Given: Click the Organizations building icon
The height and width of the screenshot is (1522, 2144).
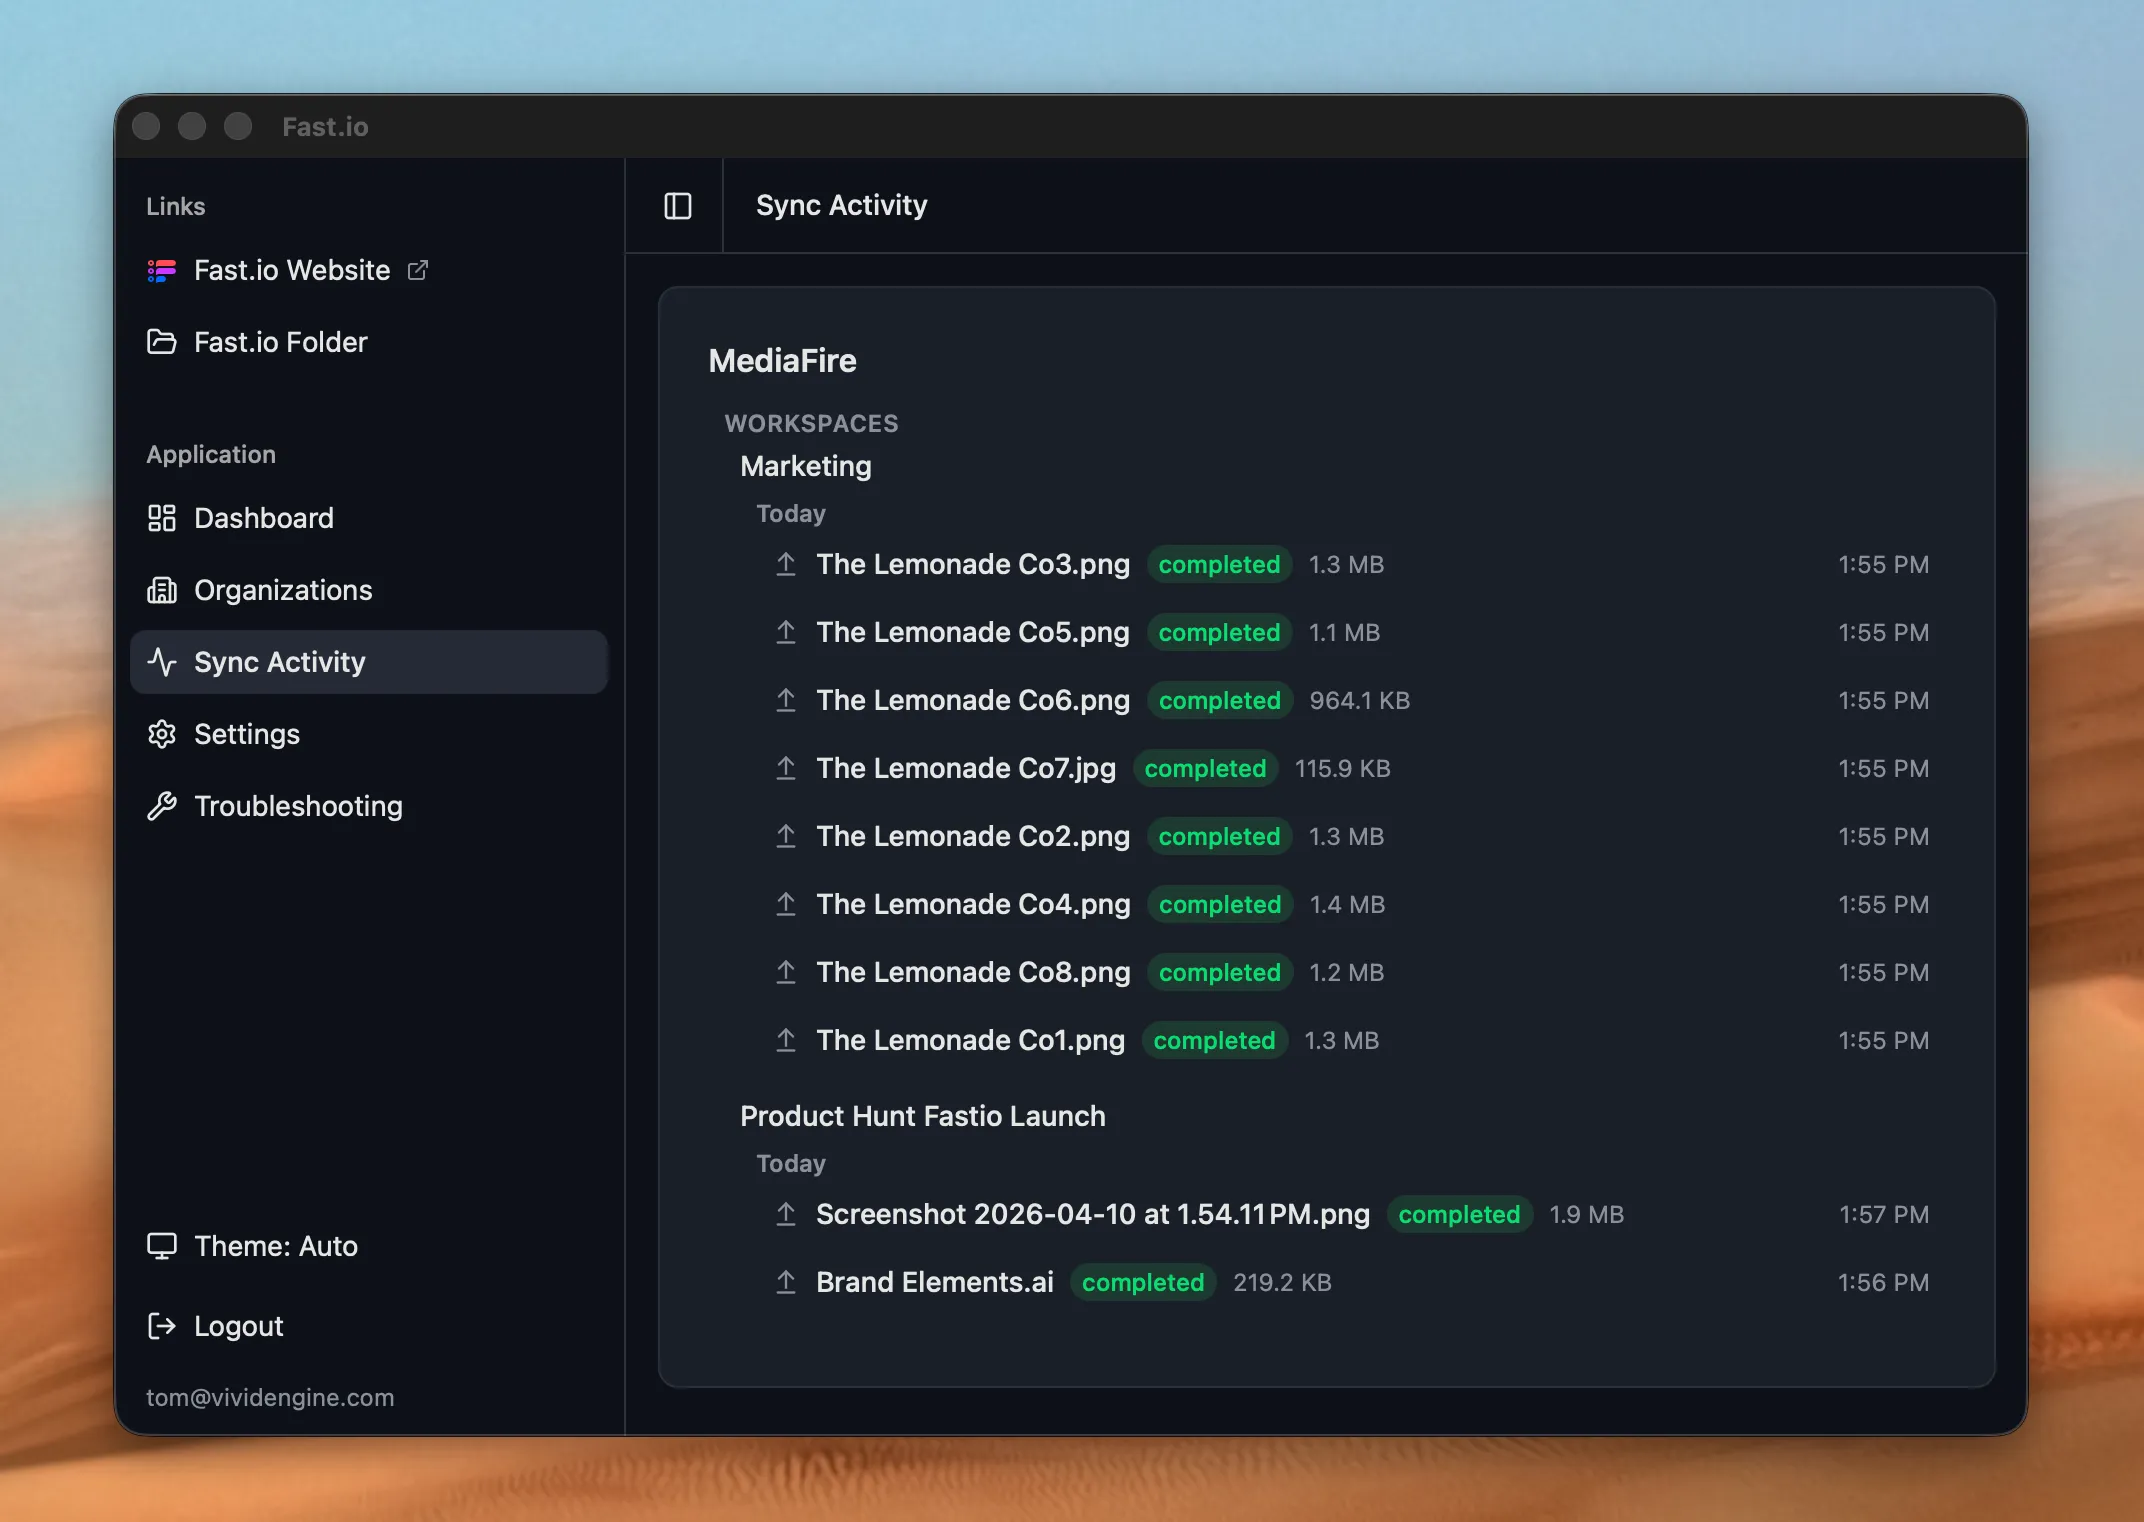Looking at the screenshot, I should pyautogui.click(x=163, y=590).
